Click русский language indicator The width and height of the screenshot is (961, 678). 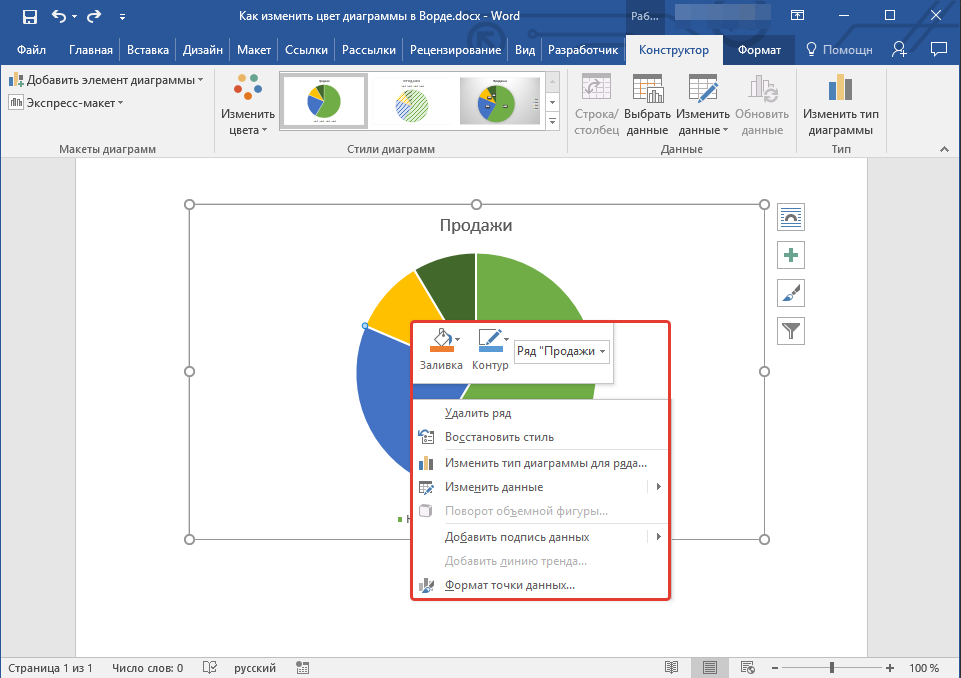255,668
